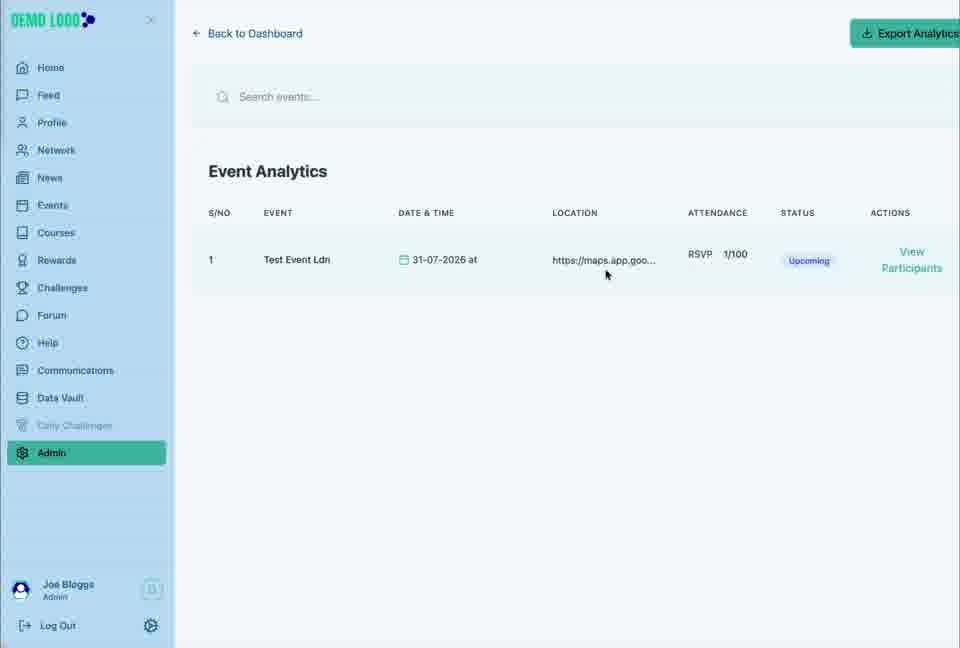
Task: Navigate to Network section
Action: [x=86, y=151]
